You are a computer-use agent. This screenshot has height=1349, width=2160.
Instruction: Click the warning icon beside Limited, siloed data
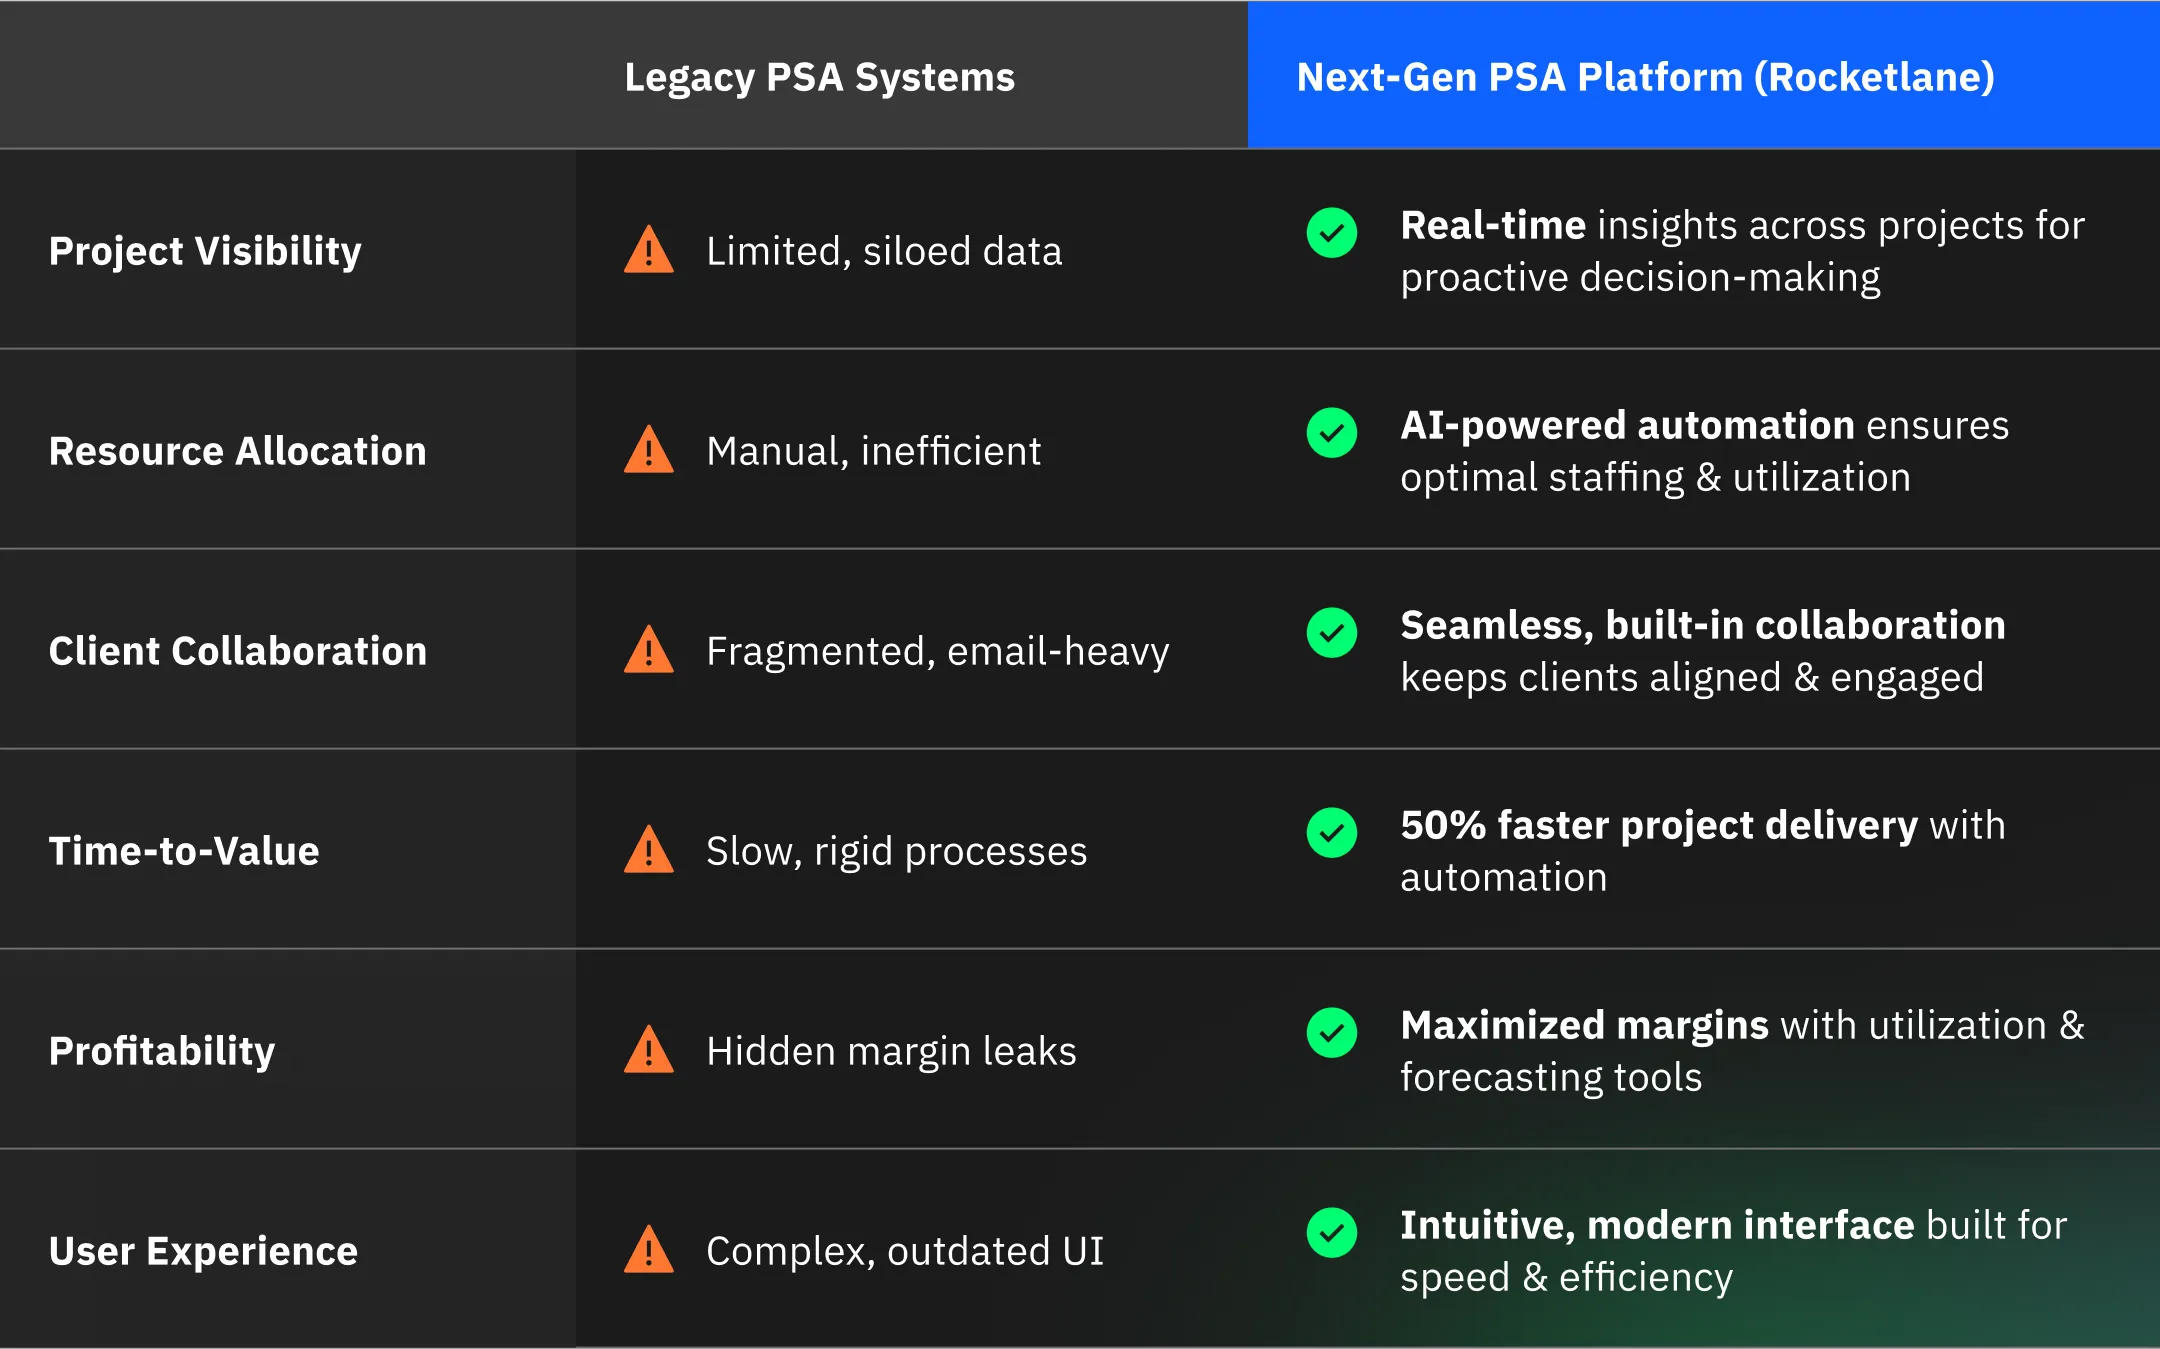649,251
